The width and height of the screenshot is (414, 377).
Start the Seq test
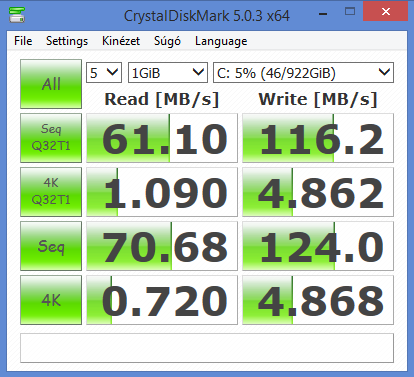(x=51, y=246)
